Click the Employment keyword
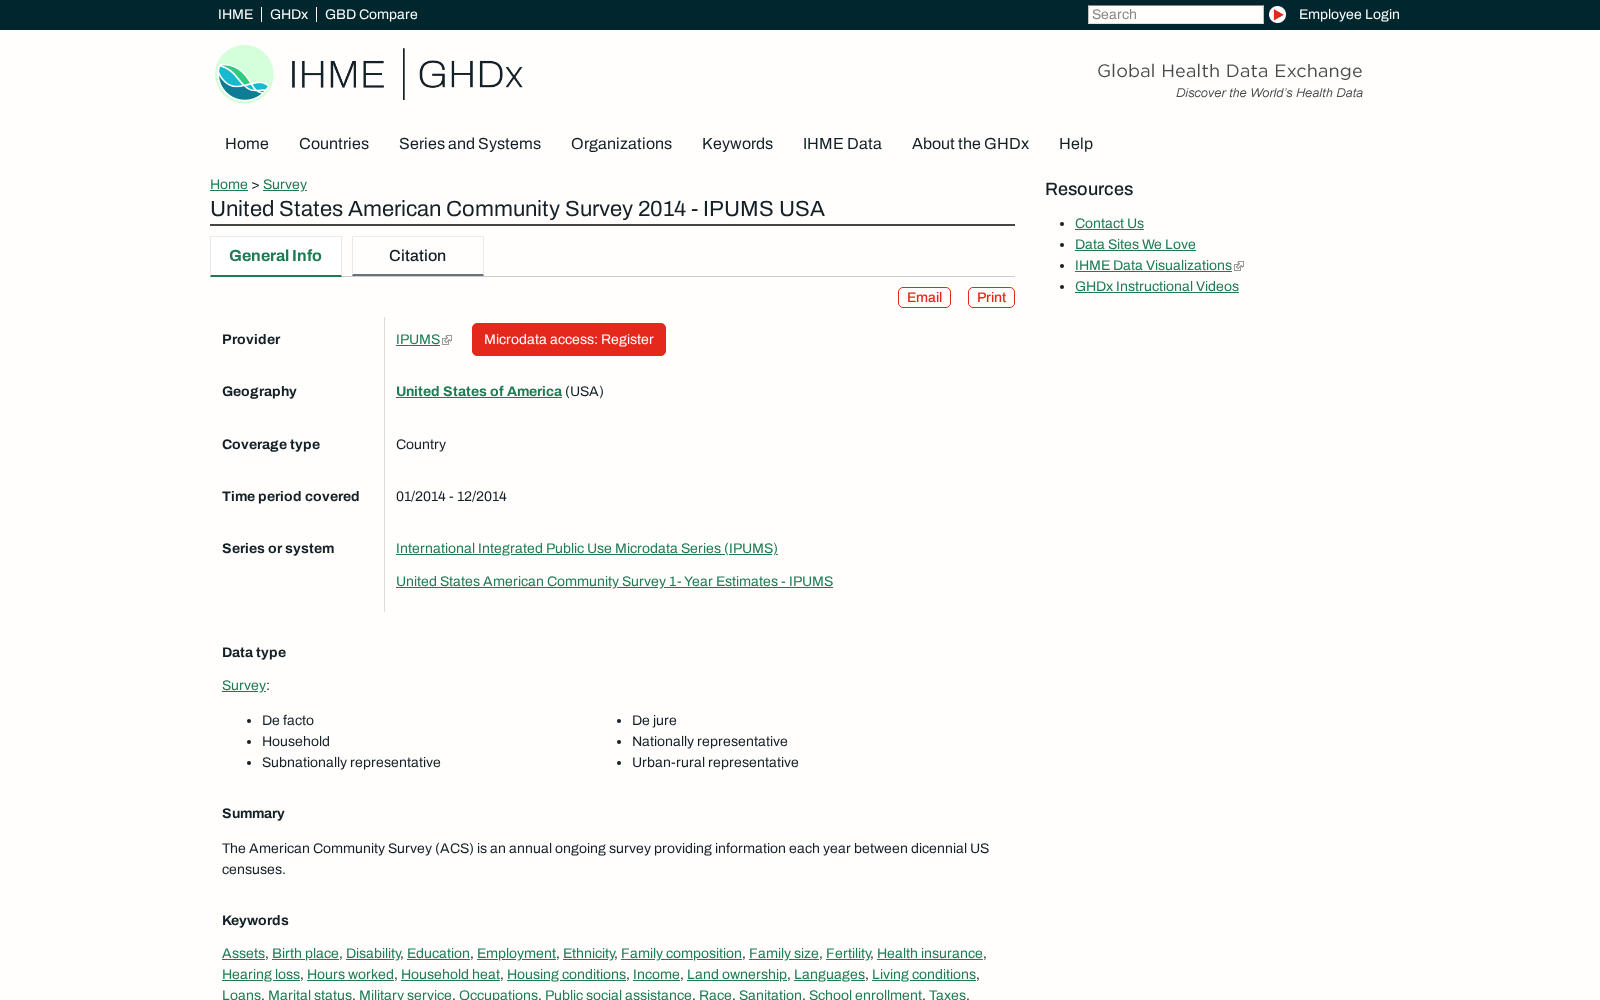Image resolution: width=1600 pixels, height=1000 pixels. click(516, 953)
